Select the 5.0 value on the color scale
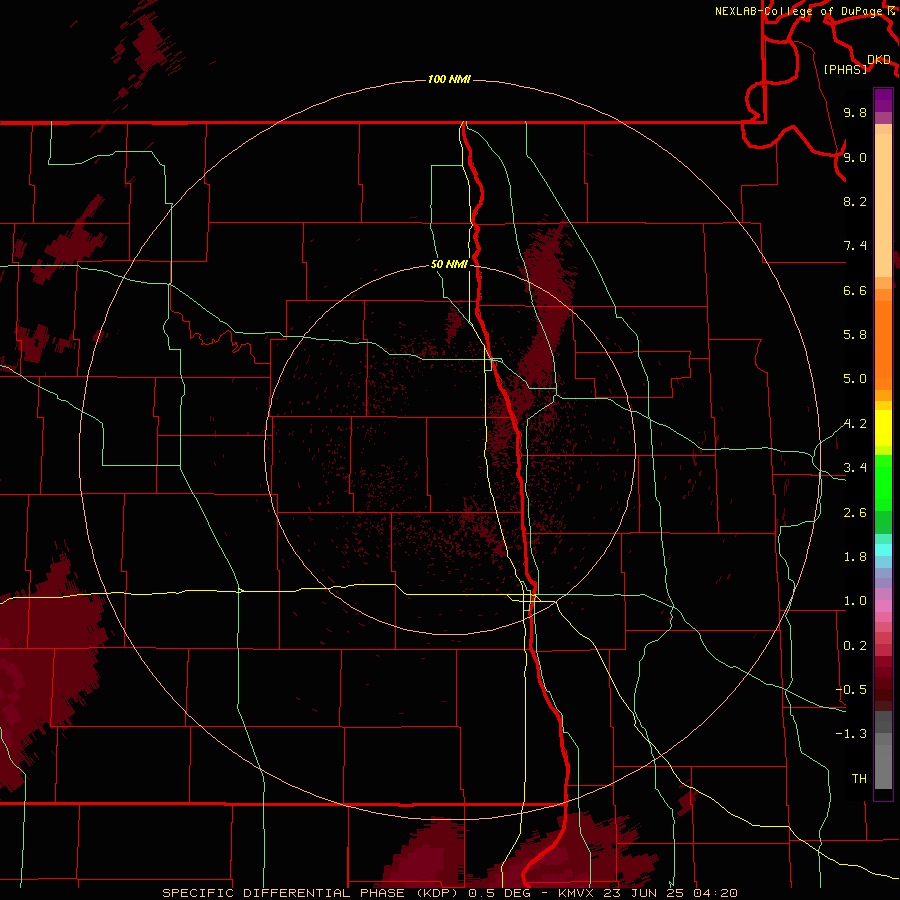 click(855, 379)
